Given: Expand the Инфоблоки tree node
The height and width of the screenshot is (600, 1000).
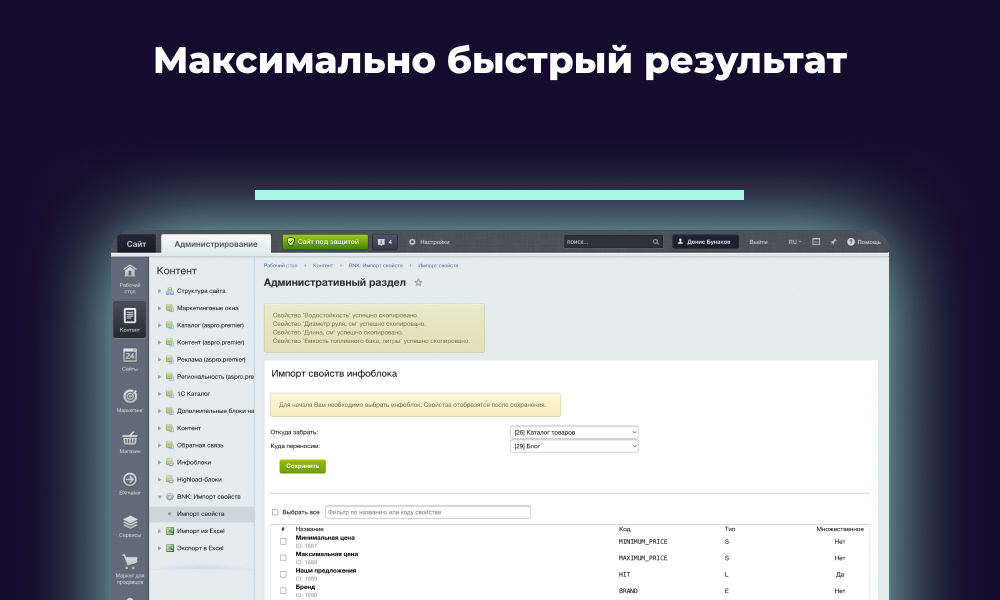Looking at the screenshot, I should pos(159,462).
